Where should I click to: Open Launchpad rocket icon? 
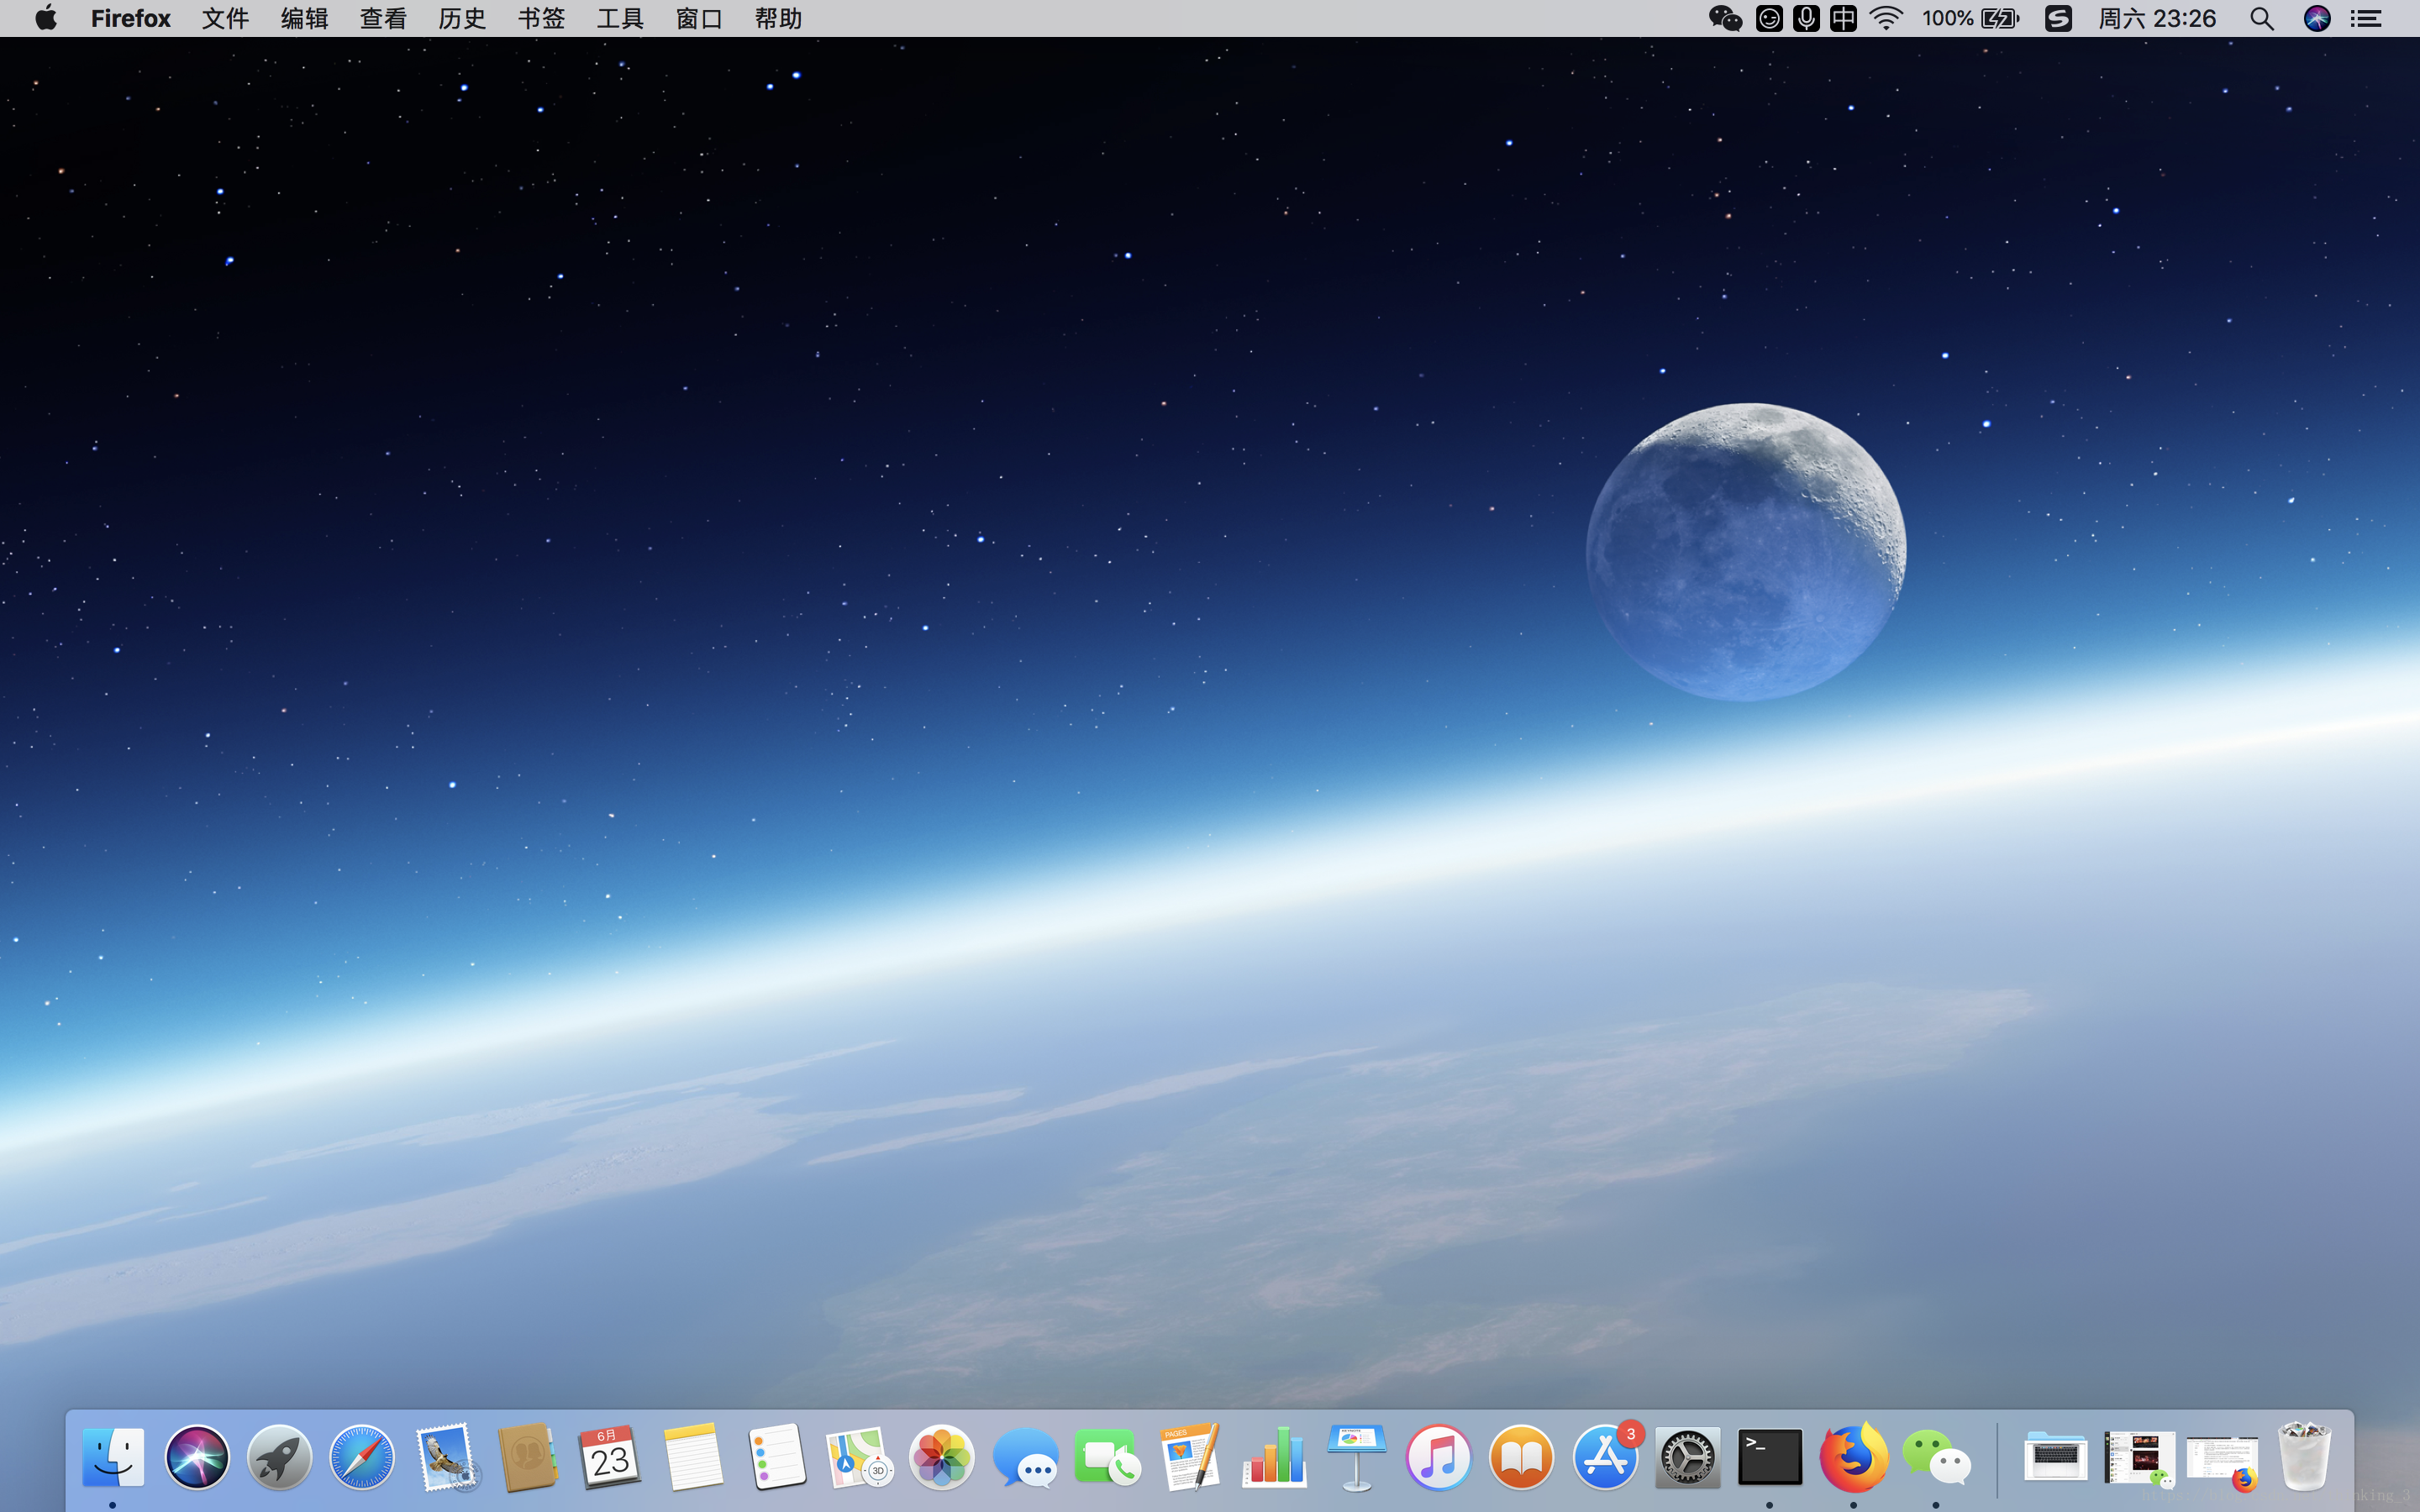tap(280, 1457)
